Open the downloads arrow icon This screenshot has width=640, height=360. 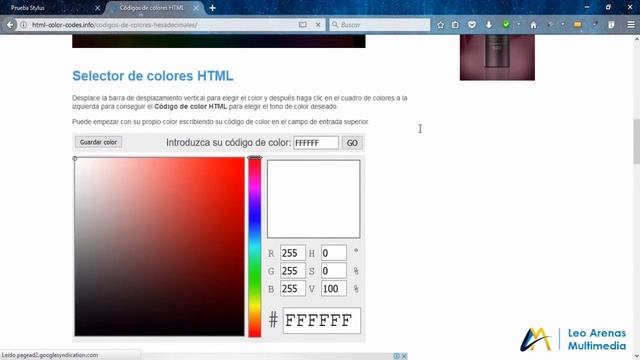pos(489,25)
